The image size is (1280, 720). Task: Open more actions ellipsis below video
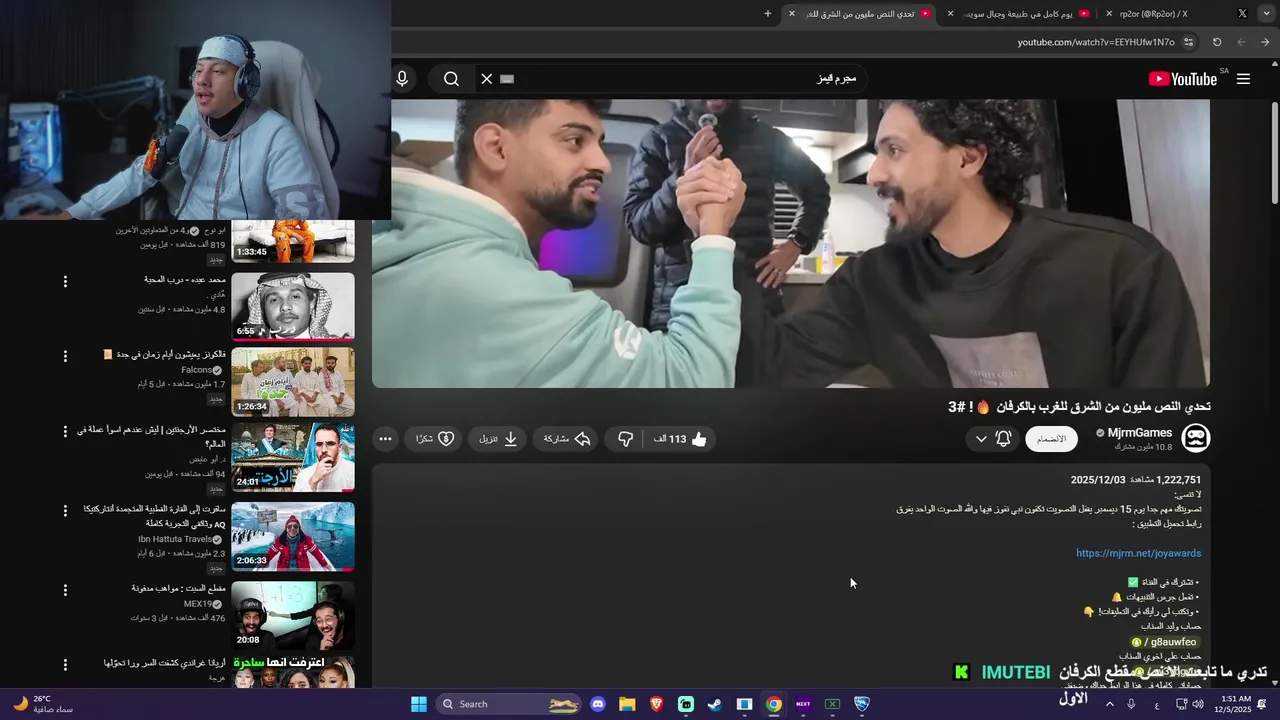385,439
